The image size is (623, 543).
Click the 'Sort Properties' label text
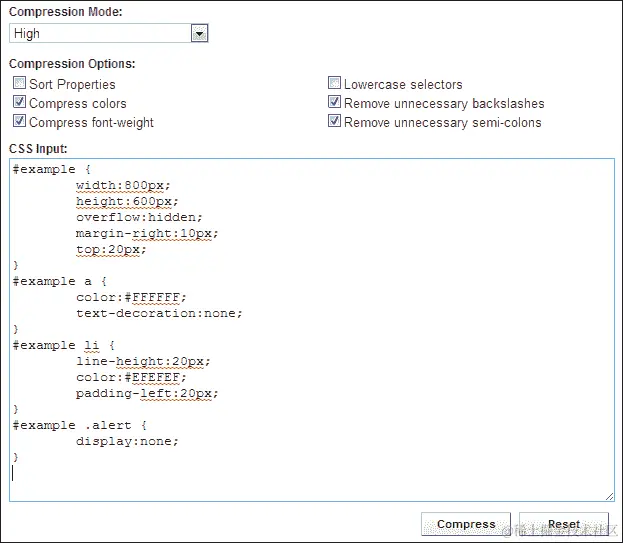(x=72, y=84)
